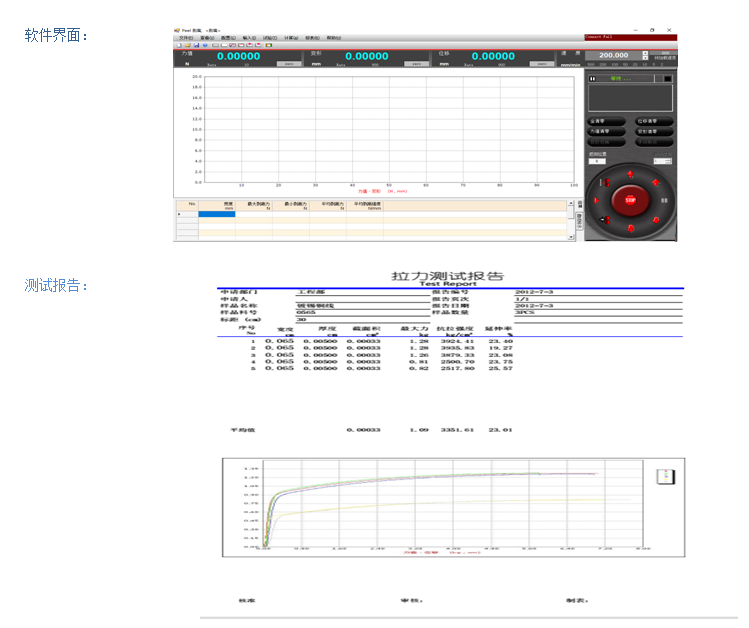Click the red play triangle on the dial
This screenshot has width=749, height=628.
596,201
